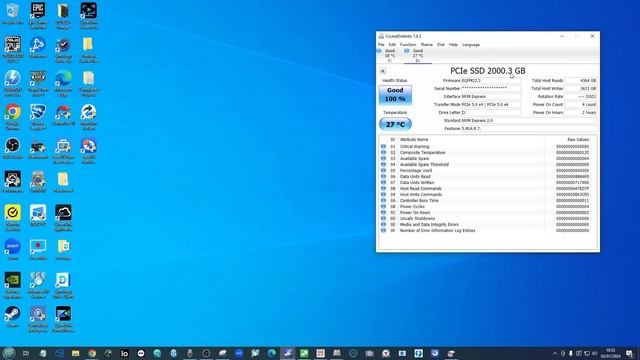Open the Norton yellow checkmark desktop icon

(x=13, y=217)
